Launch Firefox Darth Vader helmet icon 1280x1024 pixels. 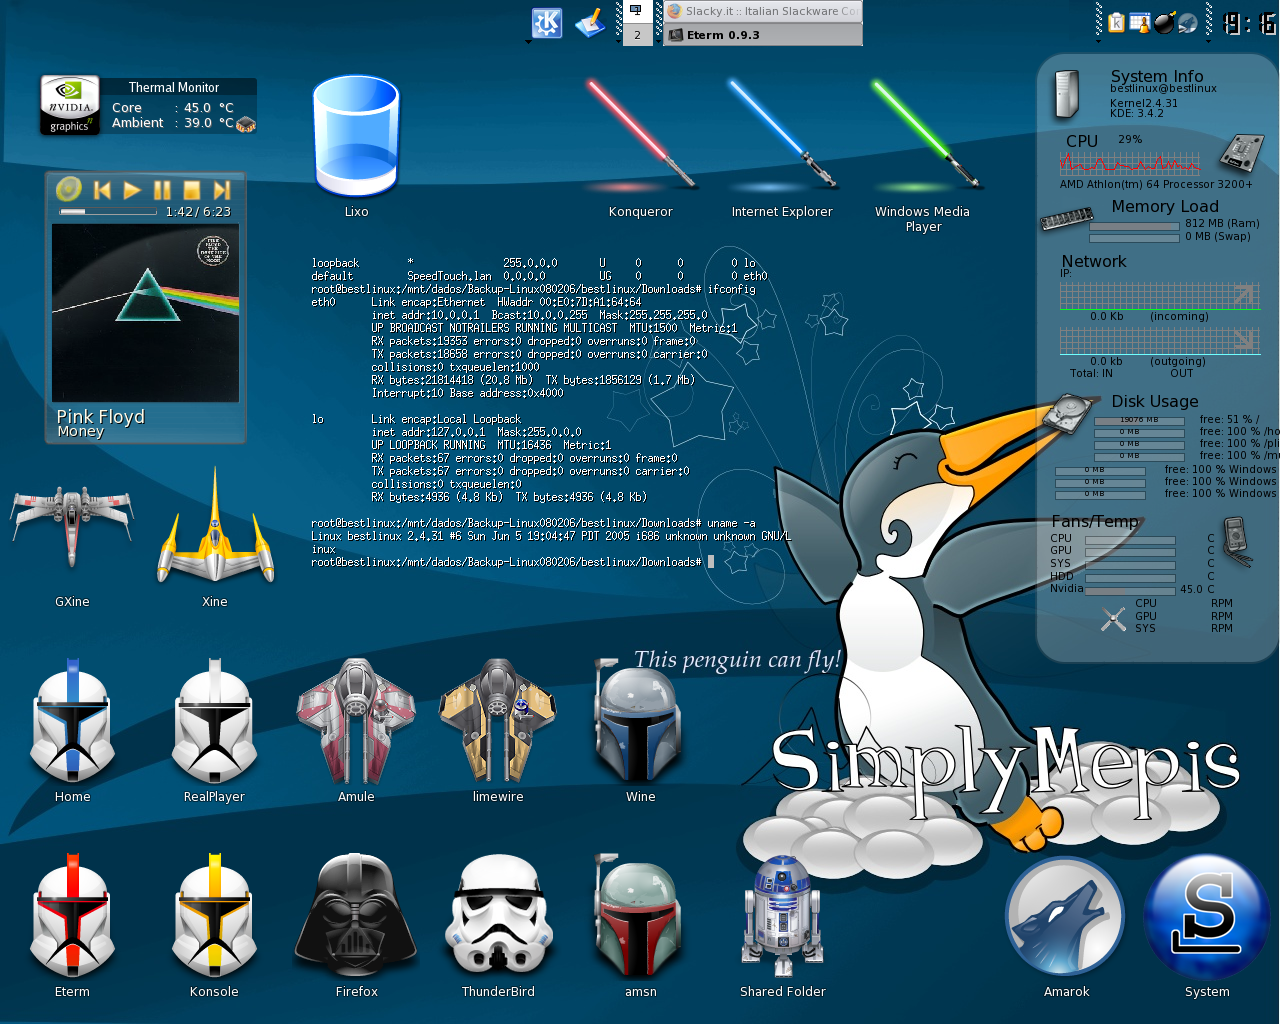pyautogui.click(x=356, y=915)
